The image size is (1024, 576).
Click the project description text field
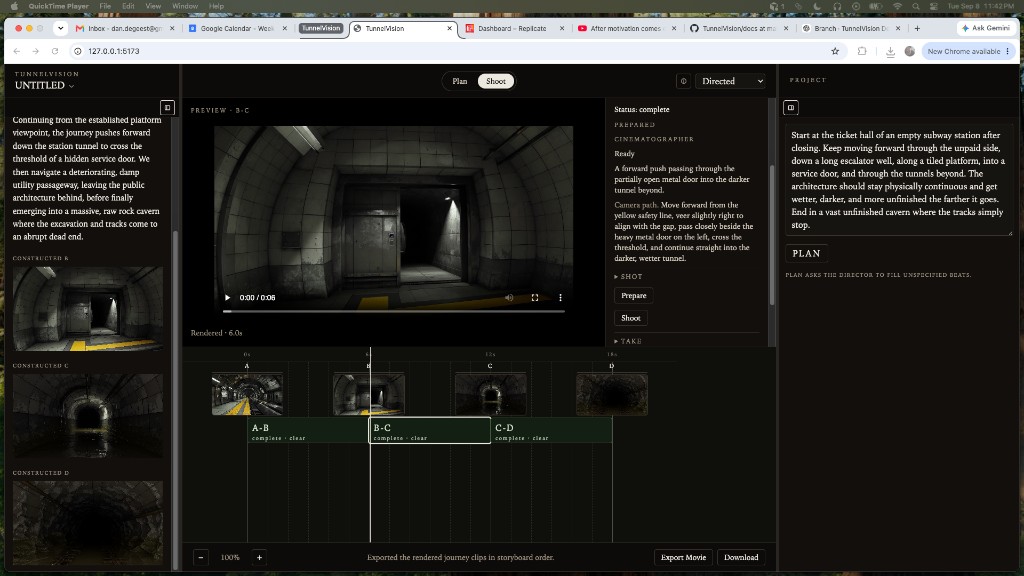tap(899, 180)
